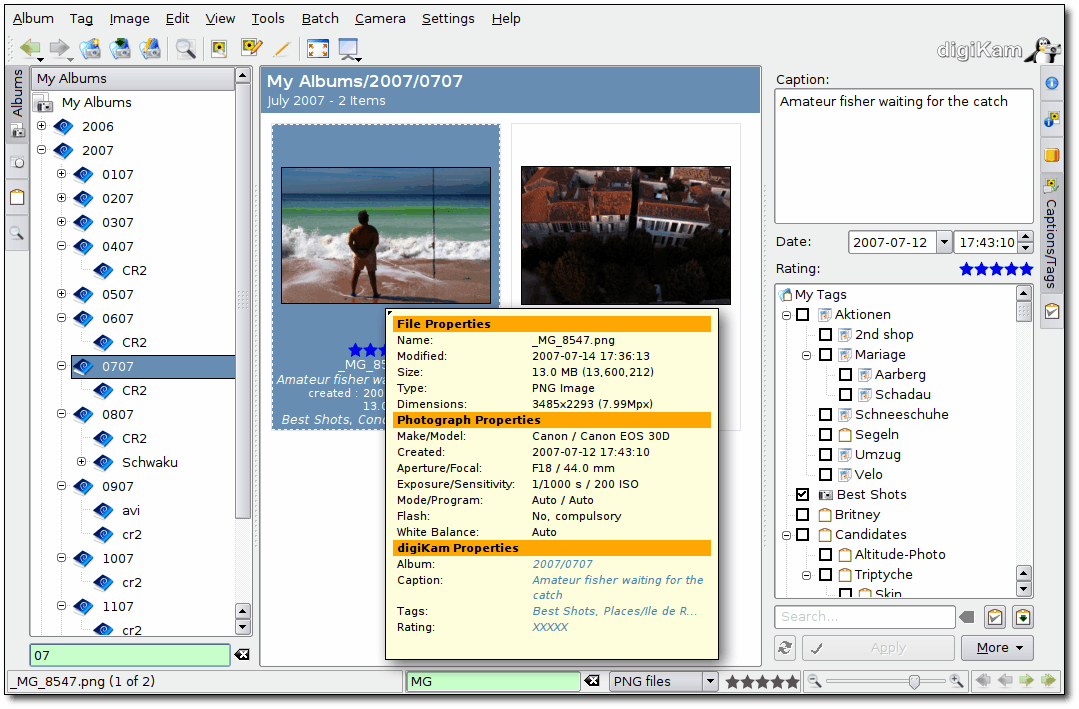The height and width of the screenshot is (709, 1079).
Task: Open the Dates sidebar tab icon
Action: [x=17, y=163]
